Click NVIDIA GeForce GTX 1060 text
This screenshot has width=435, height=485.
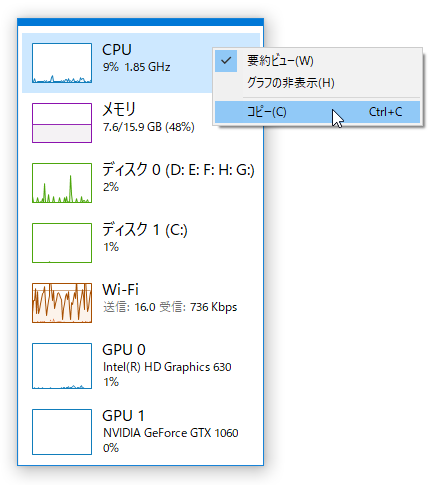click(x=171, y=433)
